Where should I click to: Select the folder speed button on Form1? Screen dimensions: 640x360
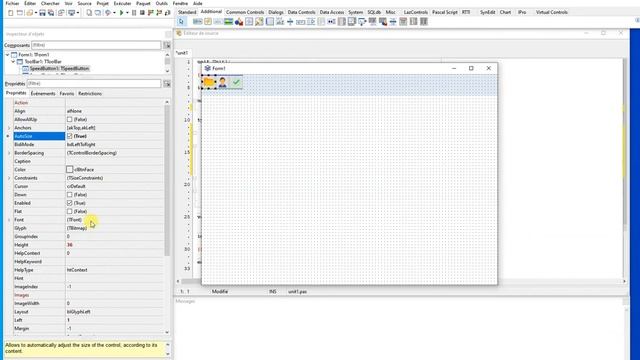click(x=209, y=82)
